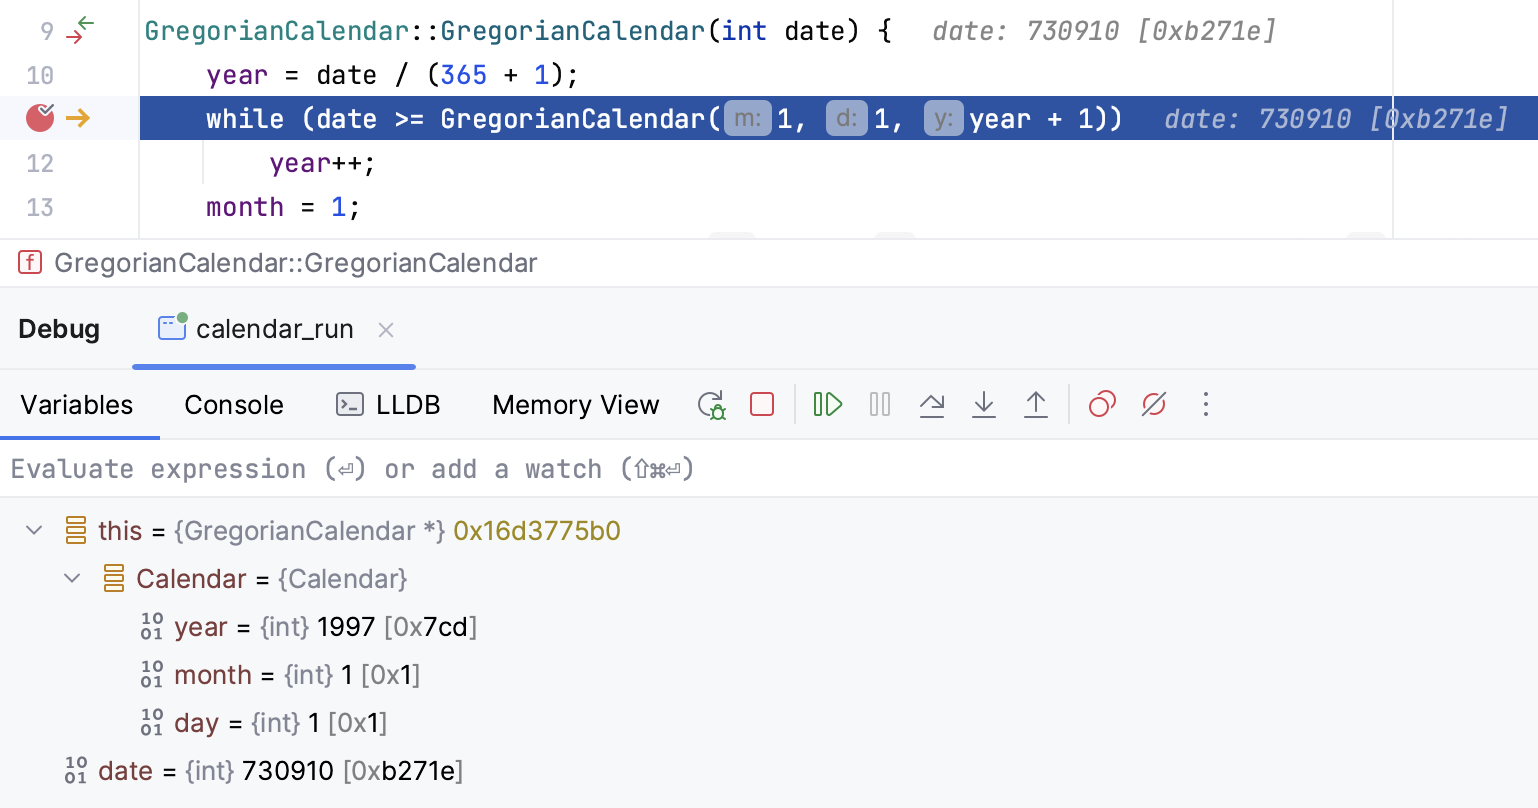The image size is (1538, 808).
Task: Step Into the function call
Action: pyautogui.click(x=984, y=404)
